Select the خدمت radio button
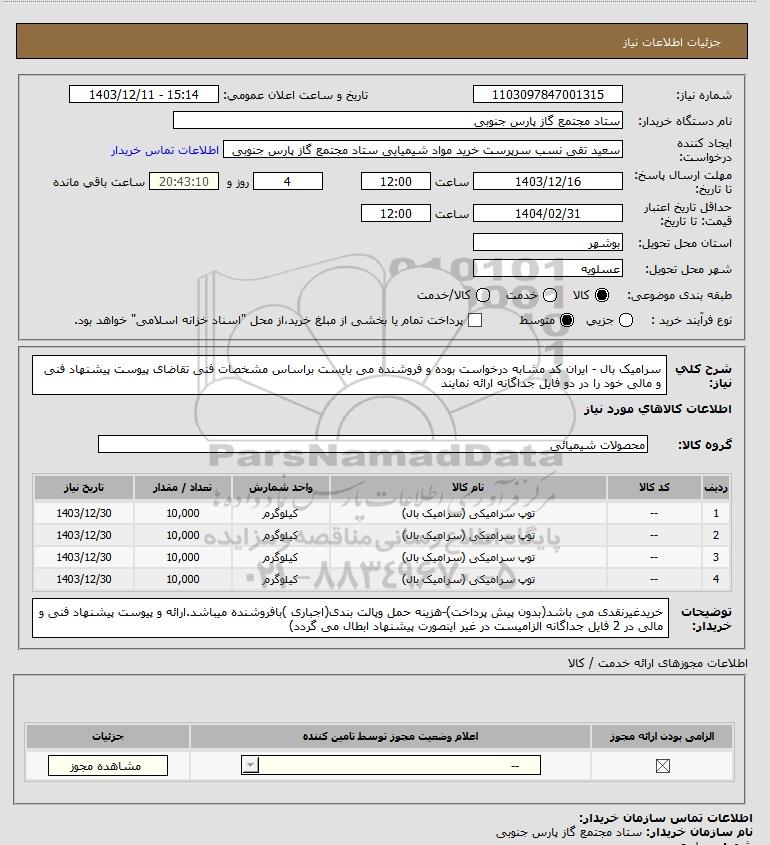This screenshot has height=845, width=770. coord(550,295)
